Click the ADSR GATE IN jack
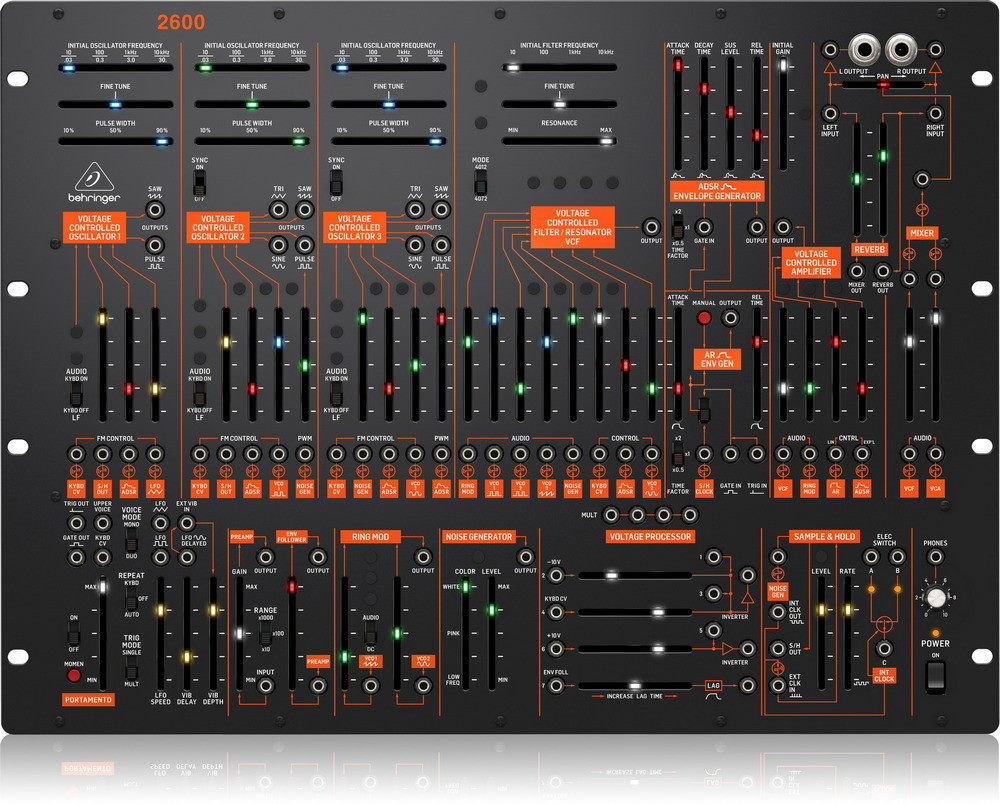This screenshot has height=804, width=1000. [x=704, y=227]
